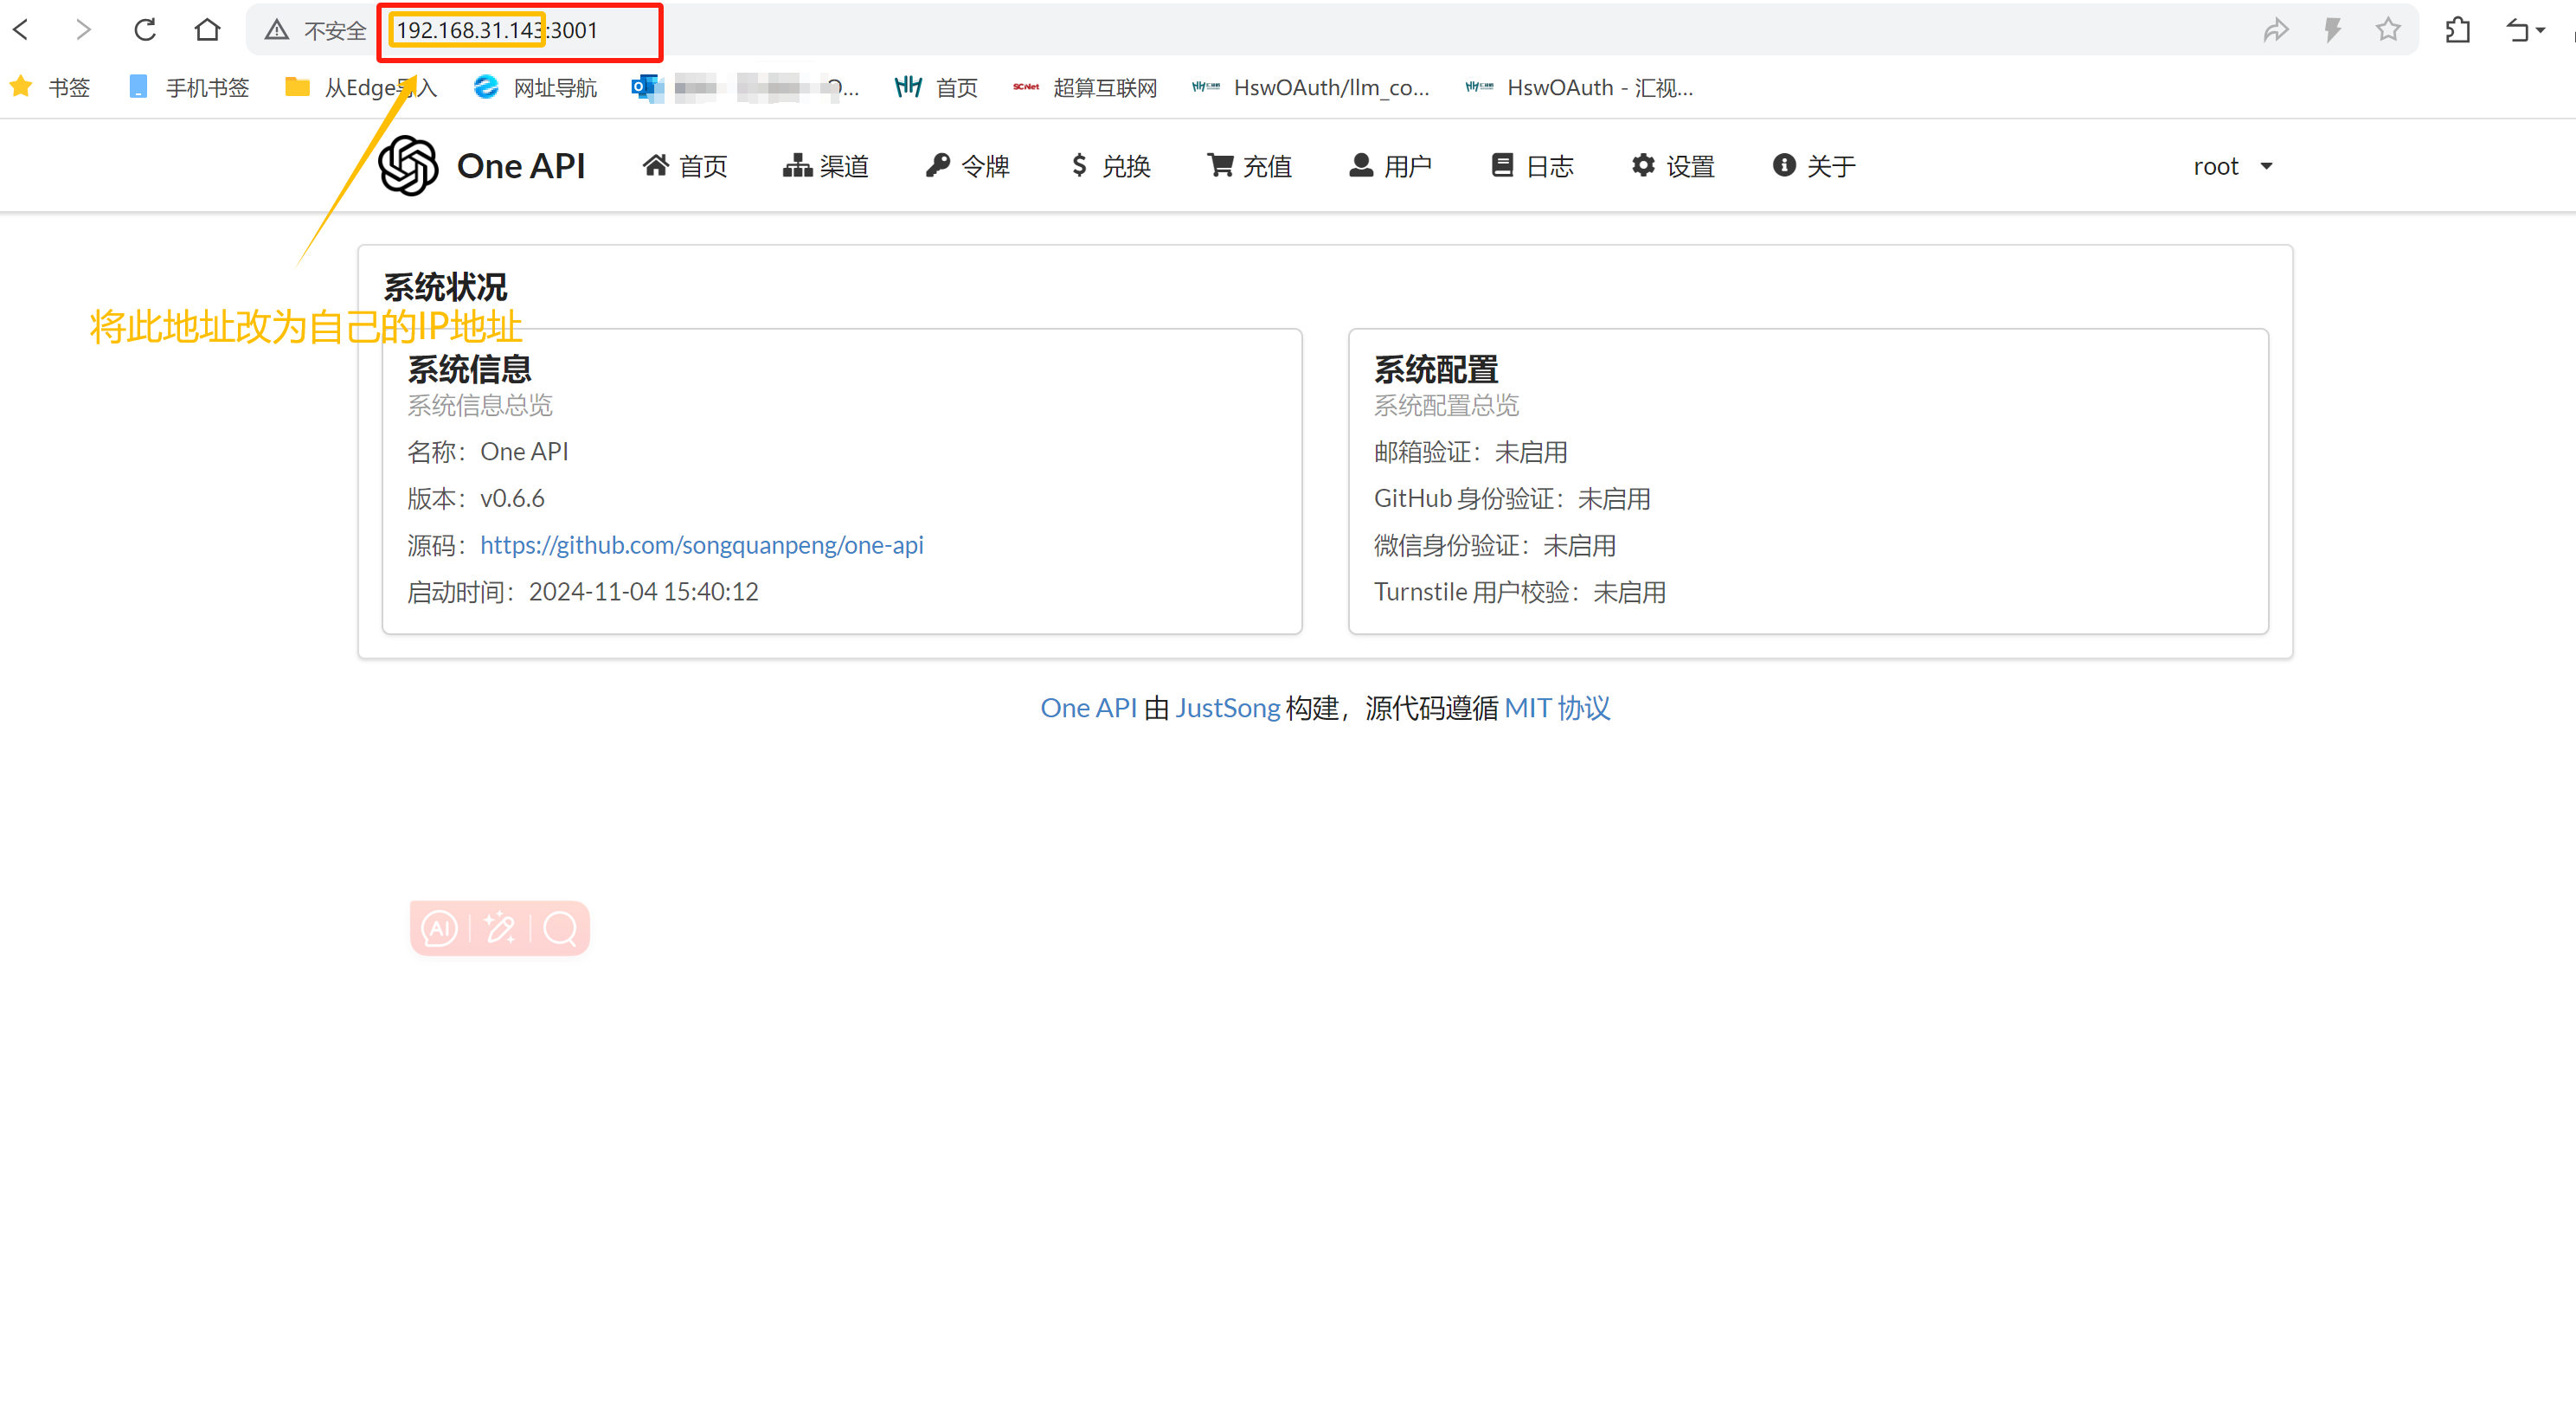The width and height of the screenshot is (2576, 1425).
Task: Click the 系统配置 card heading
Action: (x=1436, y=369)
